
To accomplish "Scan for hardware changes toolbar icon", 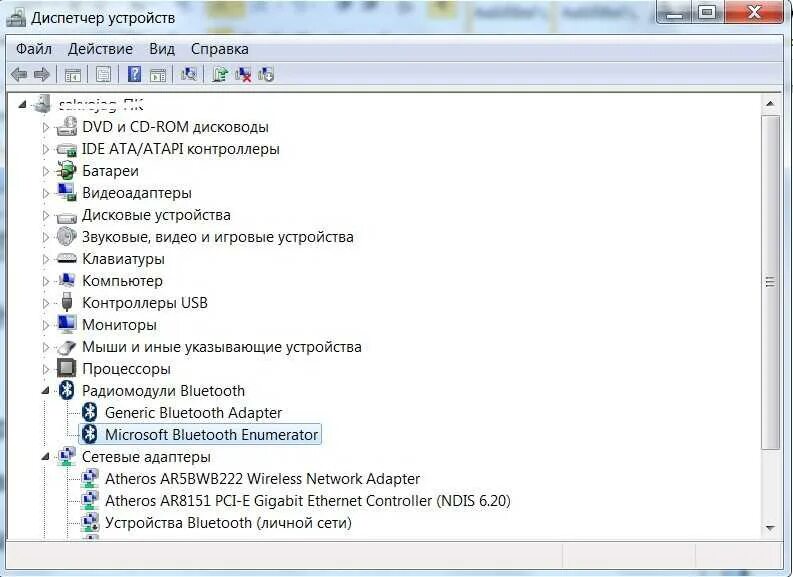I will [x=189, y=74].
